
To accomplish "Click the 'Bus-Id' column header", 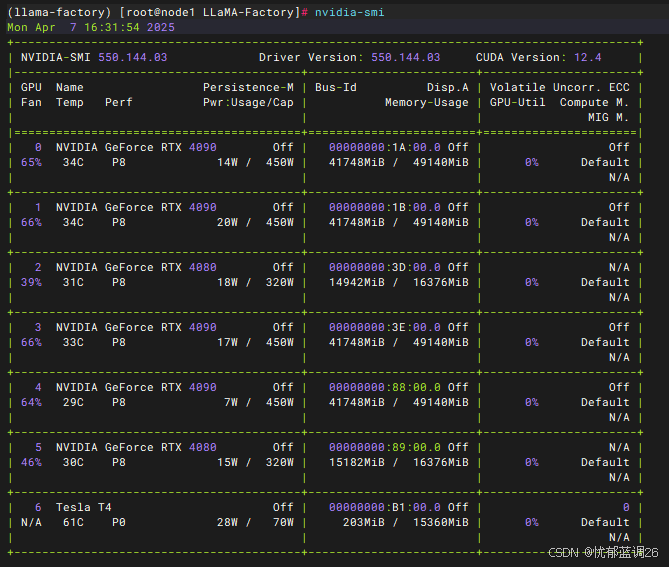I will click(x=336, y=87).
